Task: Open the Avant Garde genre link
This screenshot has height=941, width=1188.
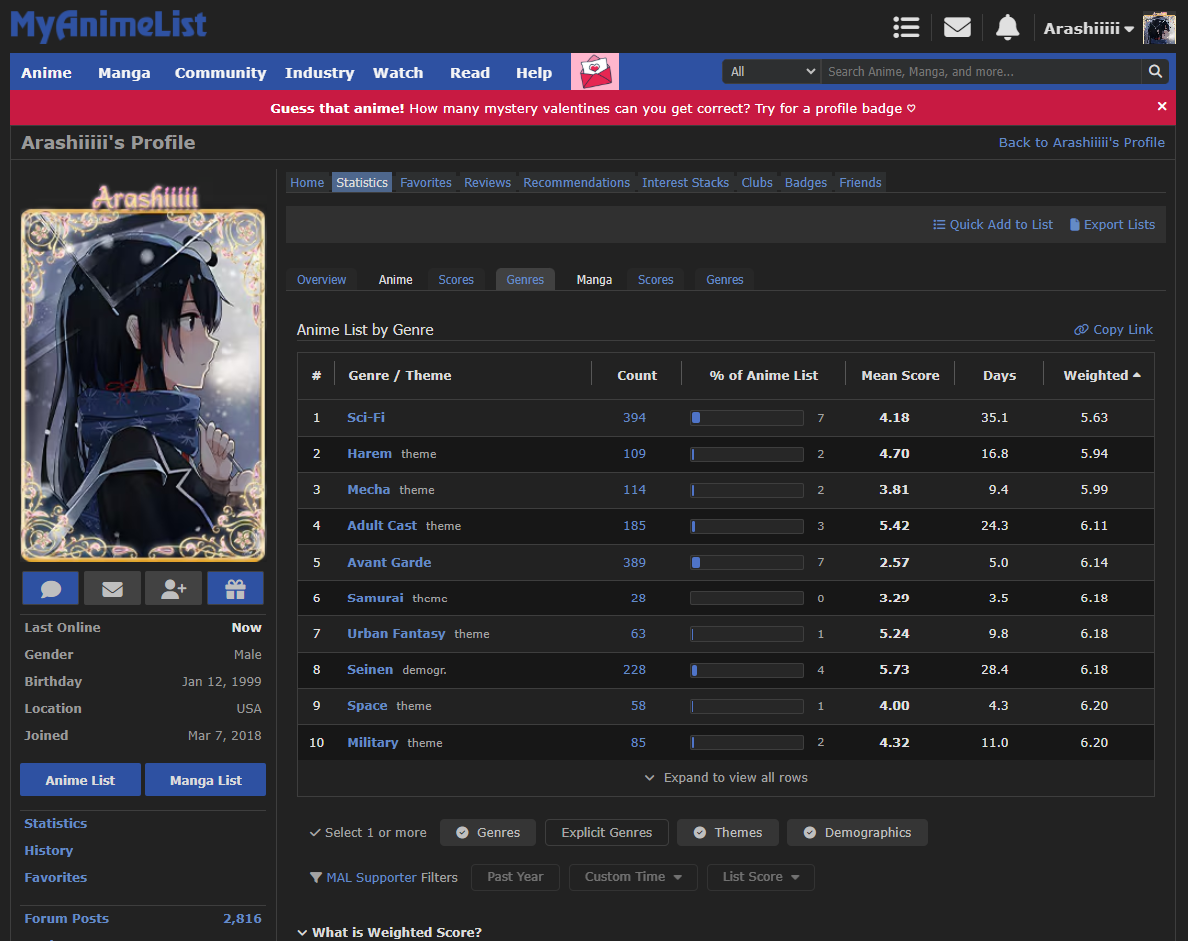Action: tap(389, 562)
